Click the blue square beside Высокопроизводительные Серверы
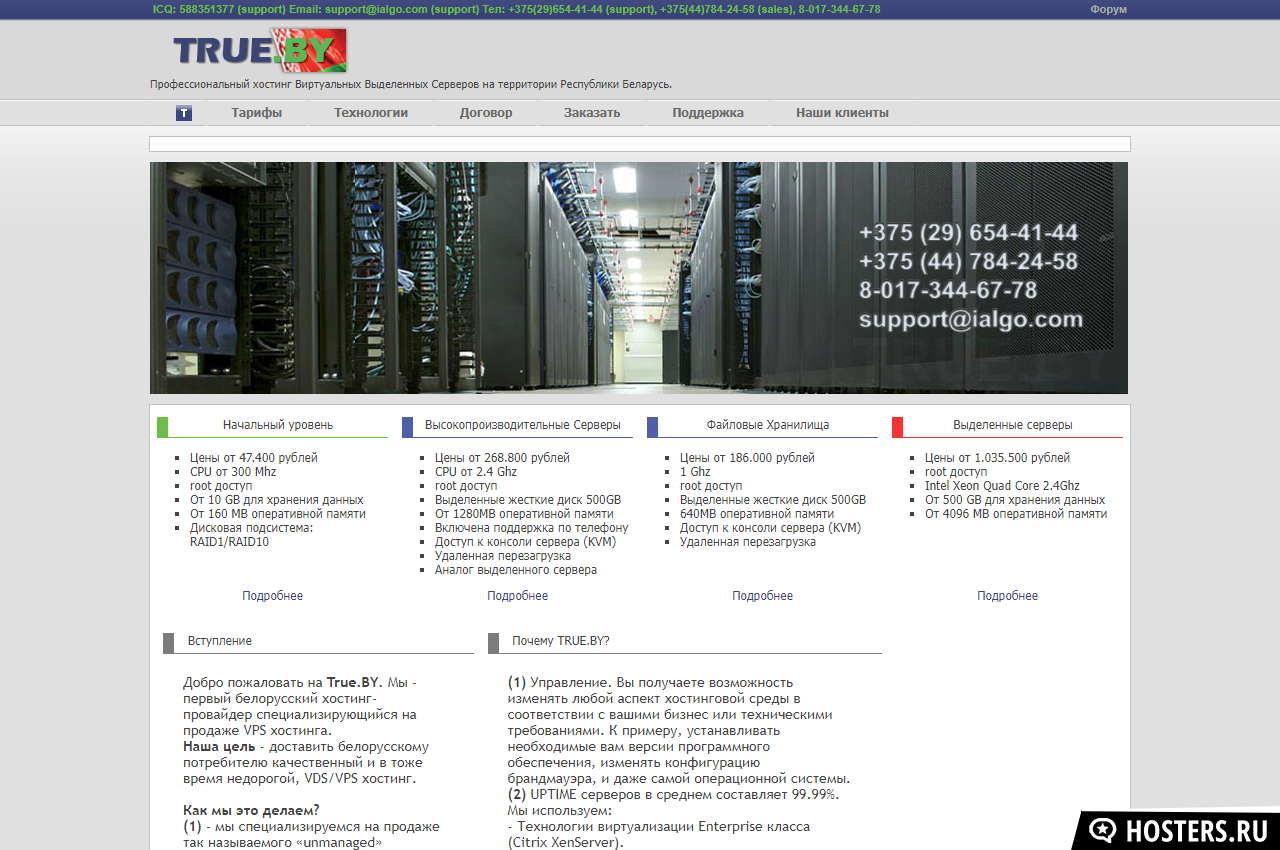 click(407, 427)
